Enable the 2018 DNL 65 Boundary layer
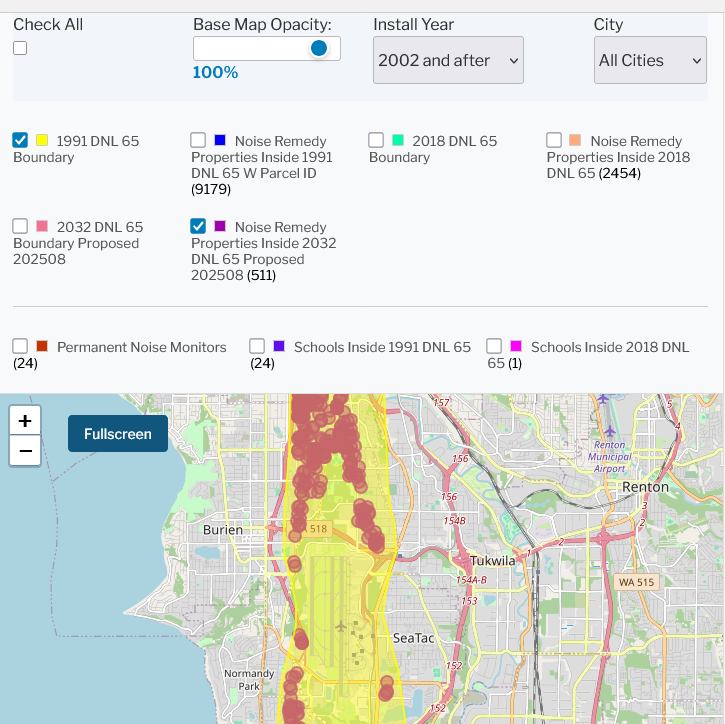The height and width of the screenshot is (724, 725). tap(376, 140)
